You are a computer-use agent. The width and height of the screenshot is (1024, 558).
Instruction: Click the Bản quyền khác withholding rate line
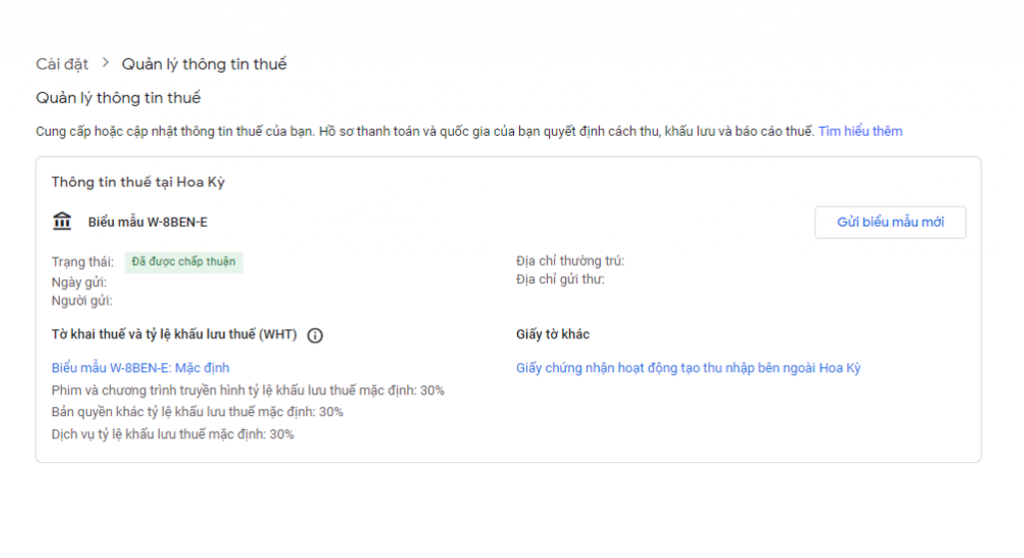click(197, 412)
